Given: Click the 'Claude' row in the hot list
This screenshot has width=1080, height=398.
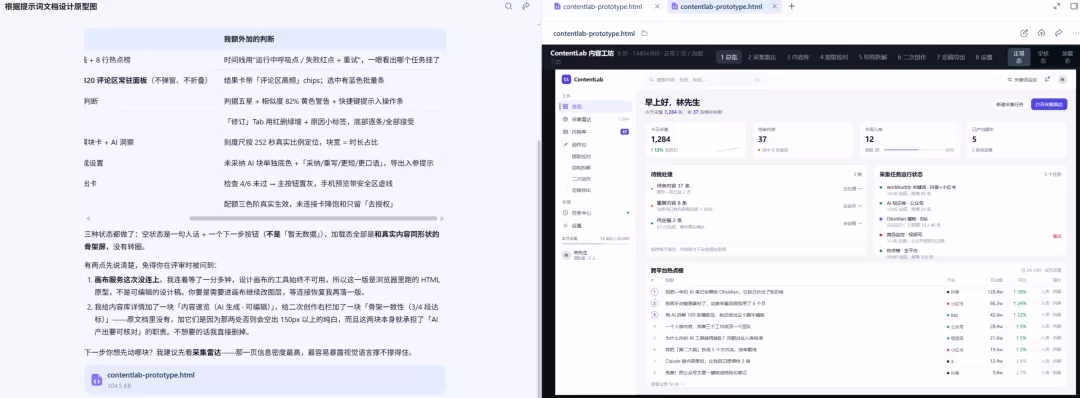Looking at the screenshot, I should click(x=856, y=361).
